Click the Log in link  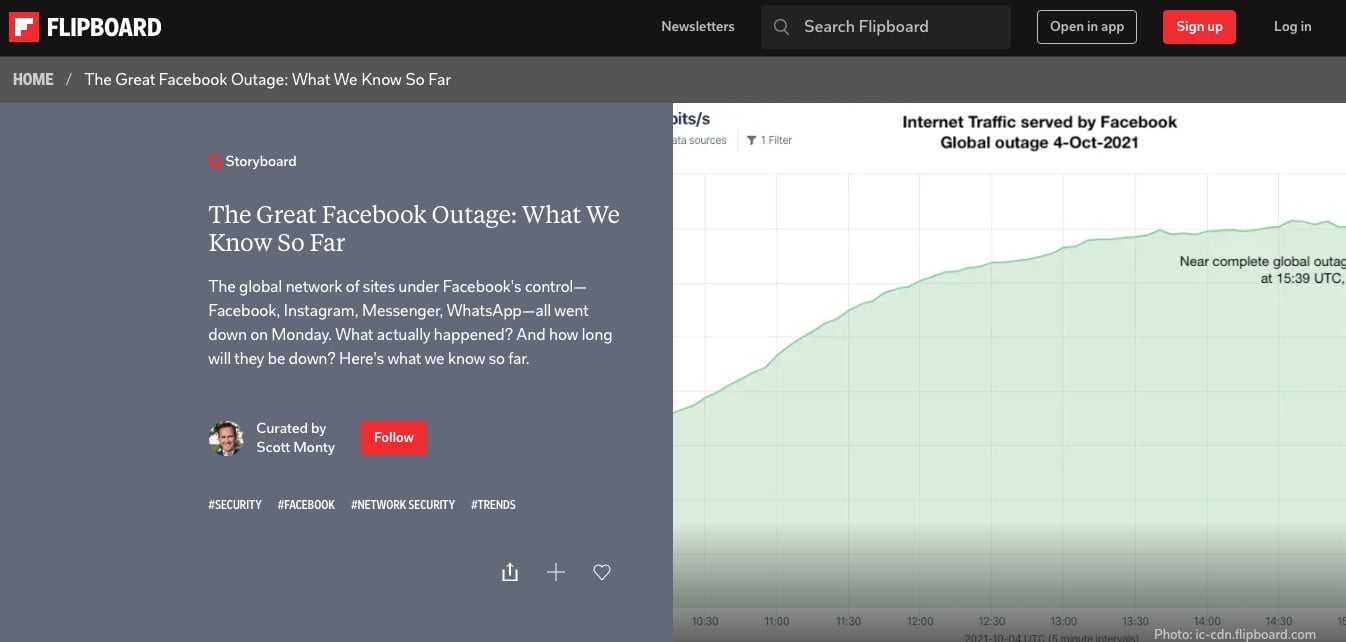[x=1292, y=27]
